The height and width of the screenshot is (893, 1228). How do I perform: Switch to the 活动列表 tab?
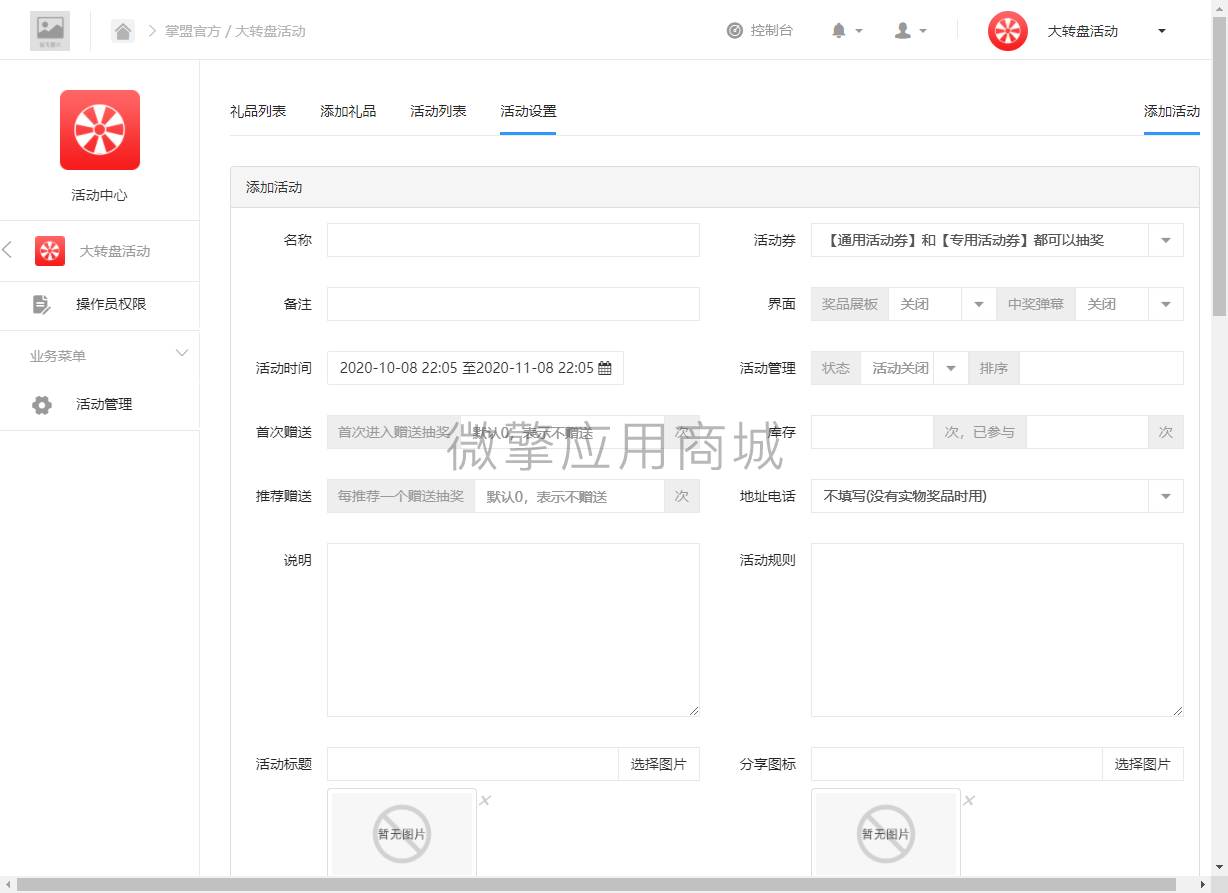(x=438, y=111)
